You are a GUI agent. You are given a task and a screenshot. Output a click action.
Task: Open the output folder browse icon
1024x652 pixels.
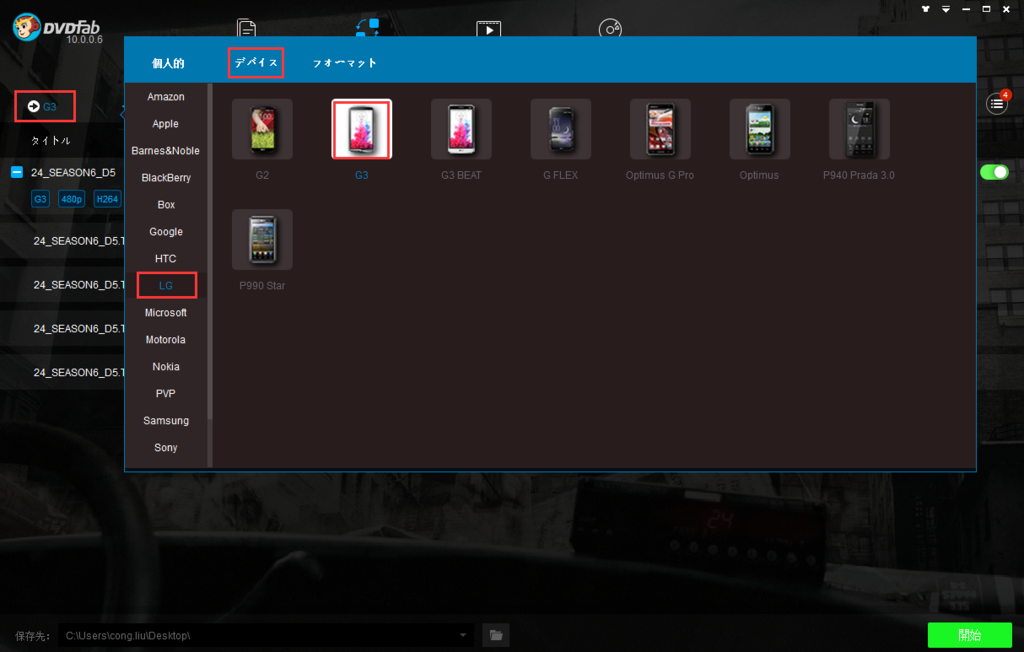coord(496,635)
